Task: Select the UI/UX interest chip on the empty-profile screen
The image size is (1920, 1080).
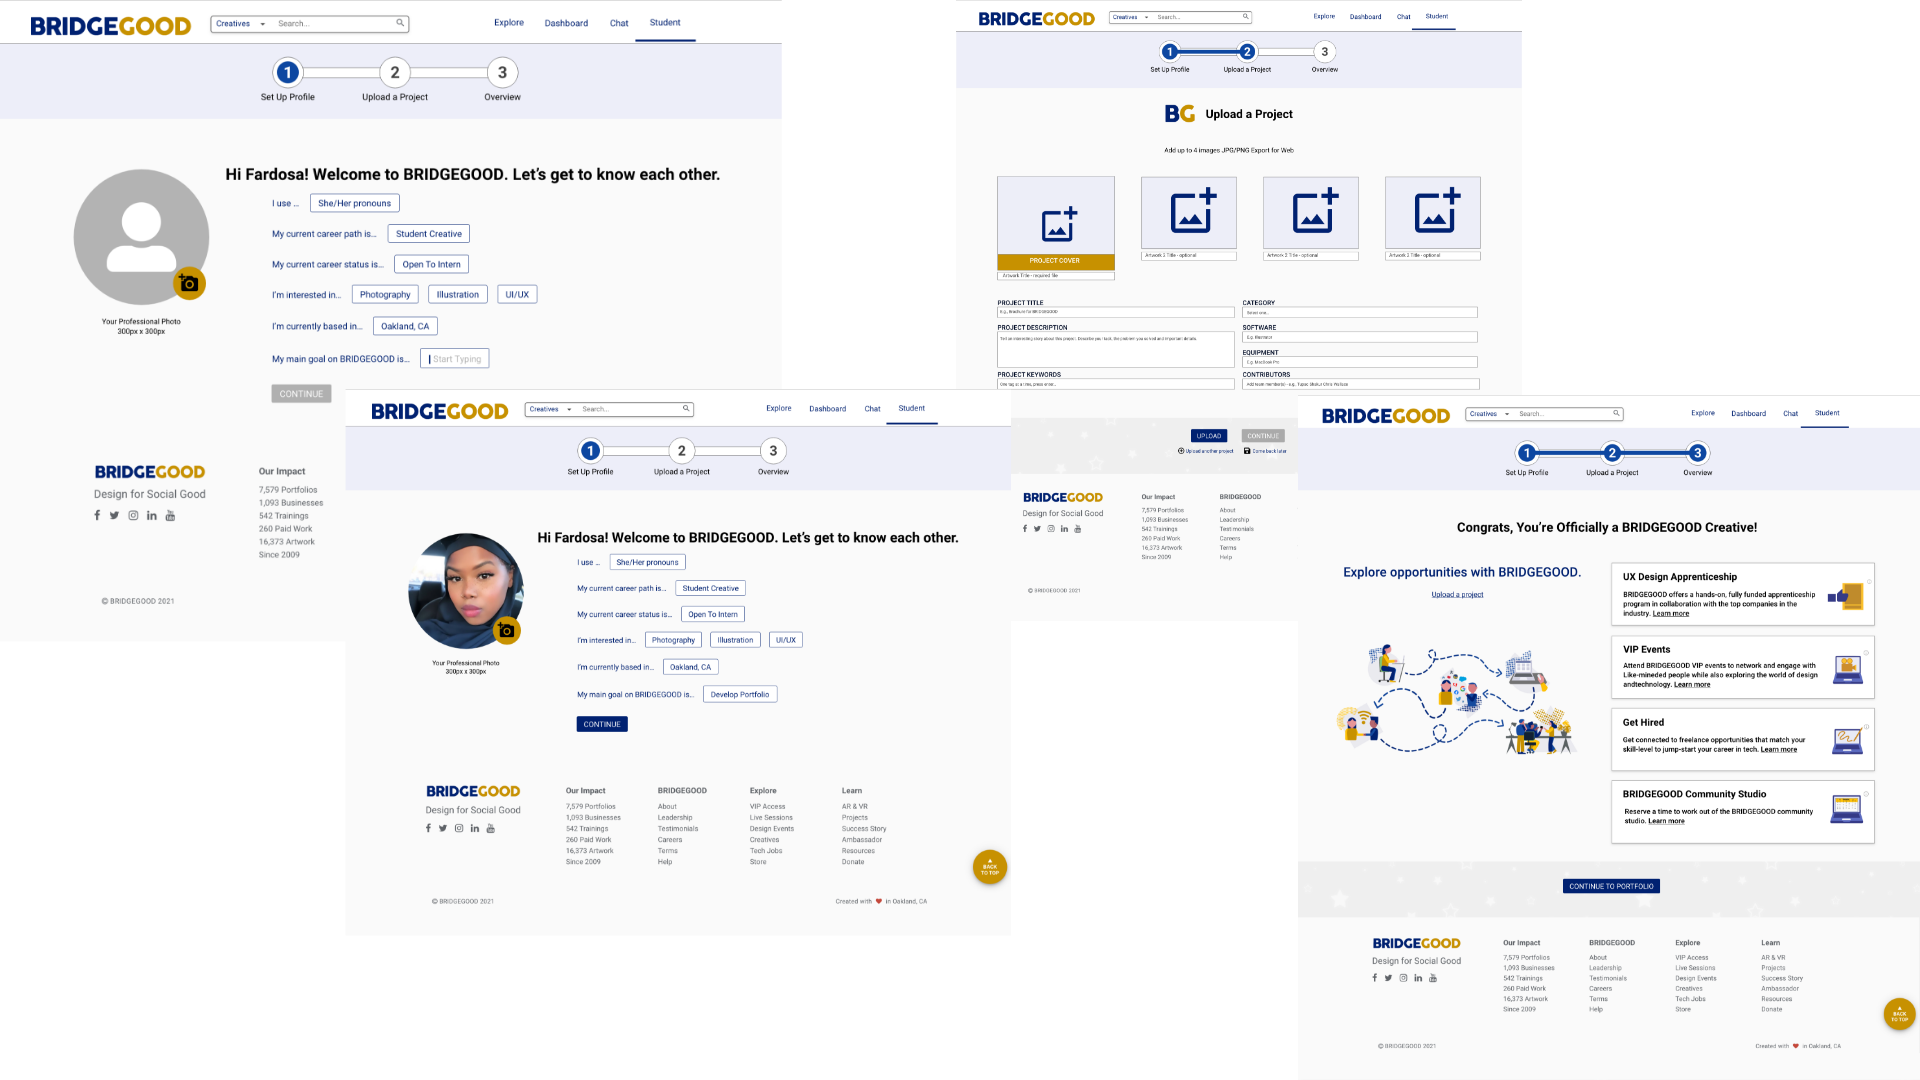Action: point(517,294)
